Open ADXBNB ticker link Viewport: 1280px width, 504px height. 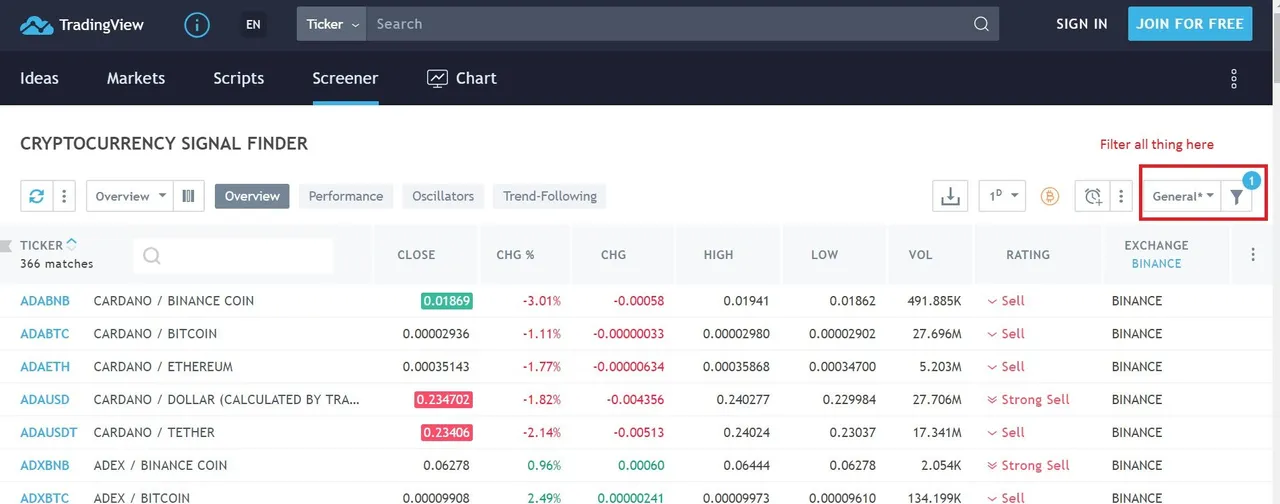coord(44,465)
